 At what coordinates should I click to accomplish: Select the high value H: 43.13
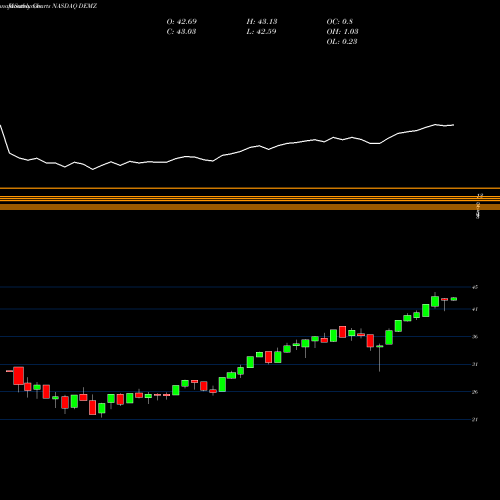[x=262, y=22]
